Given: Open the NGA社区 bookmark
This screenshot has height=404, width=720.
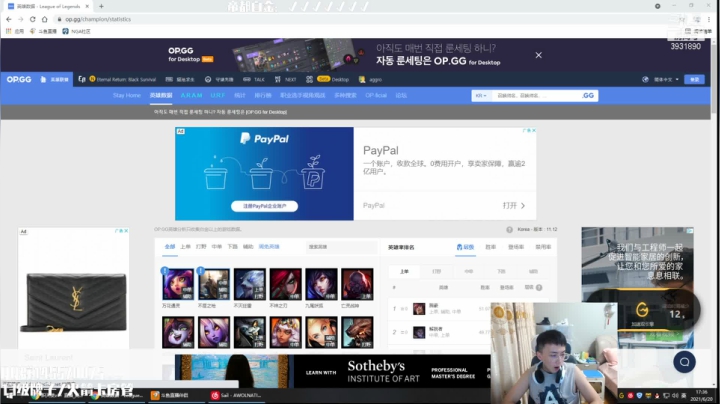Looking at the screenshot, I should tap(76, 31).
